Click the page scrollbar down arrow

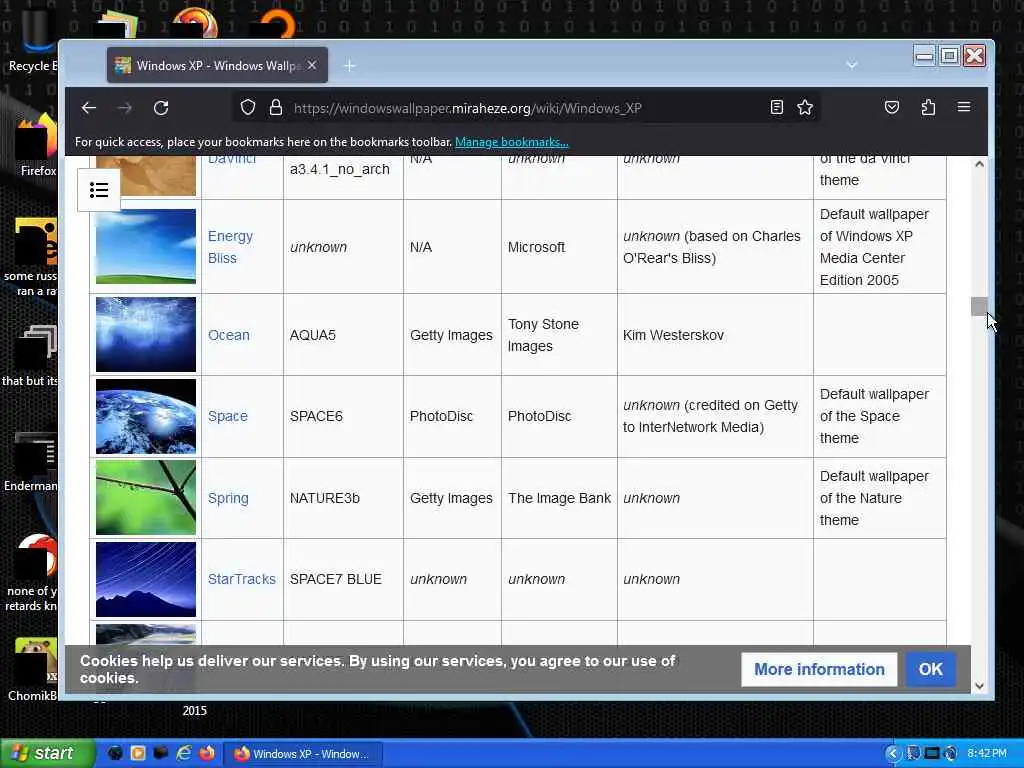[x=979, y=686]
